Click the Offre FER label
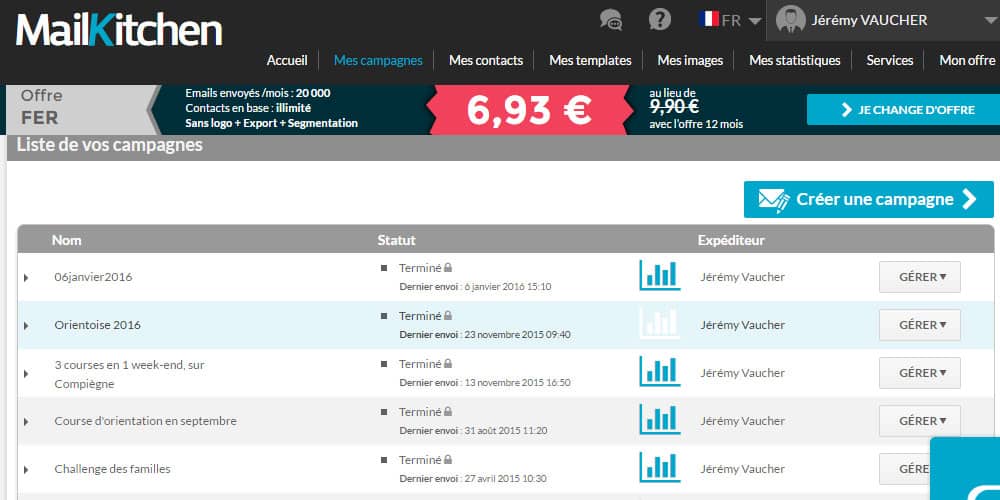1000x500 pixels. click(x=41, y=107)
